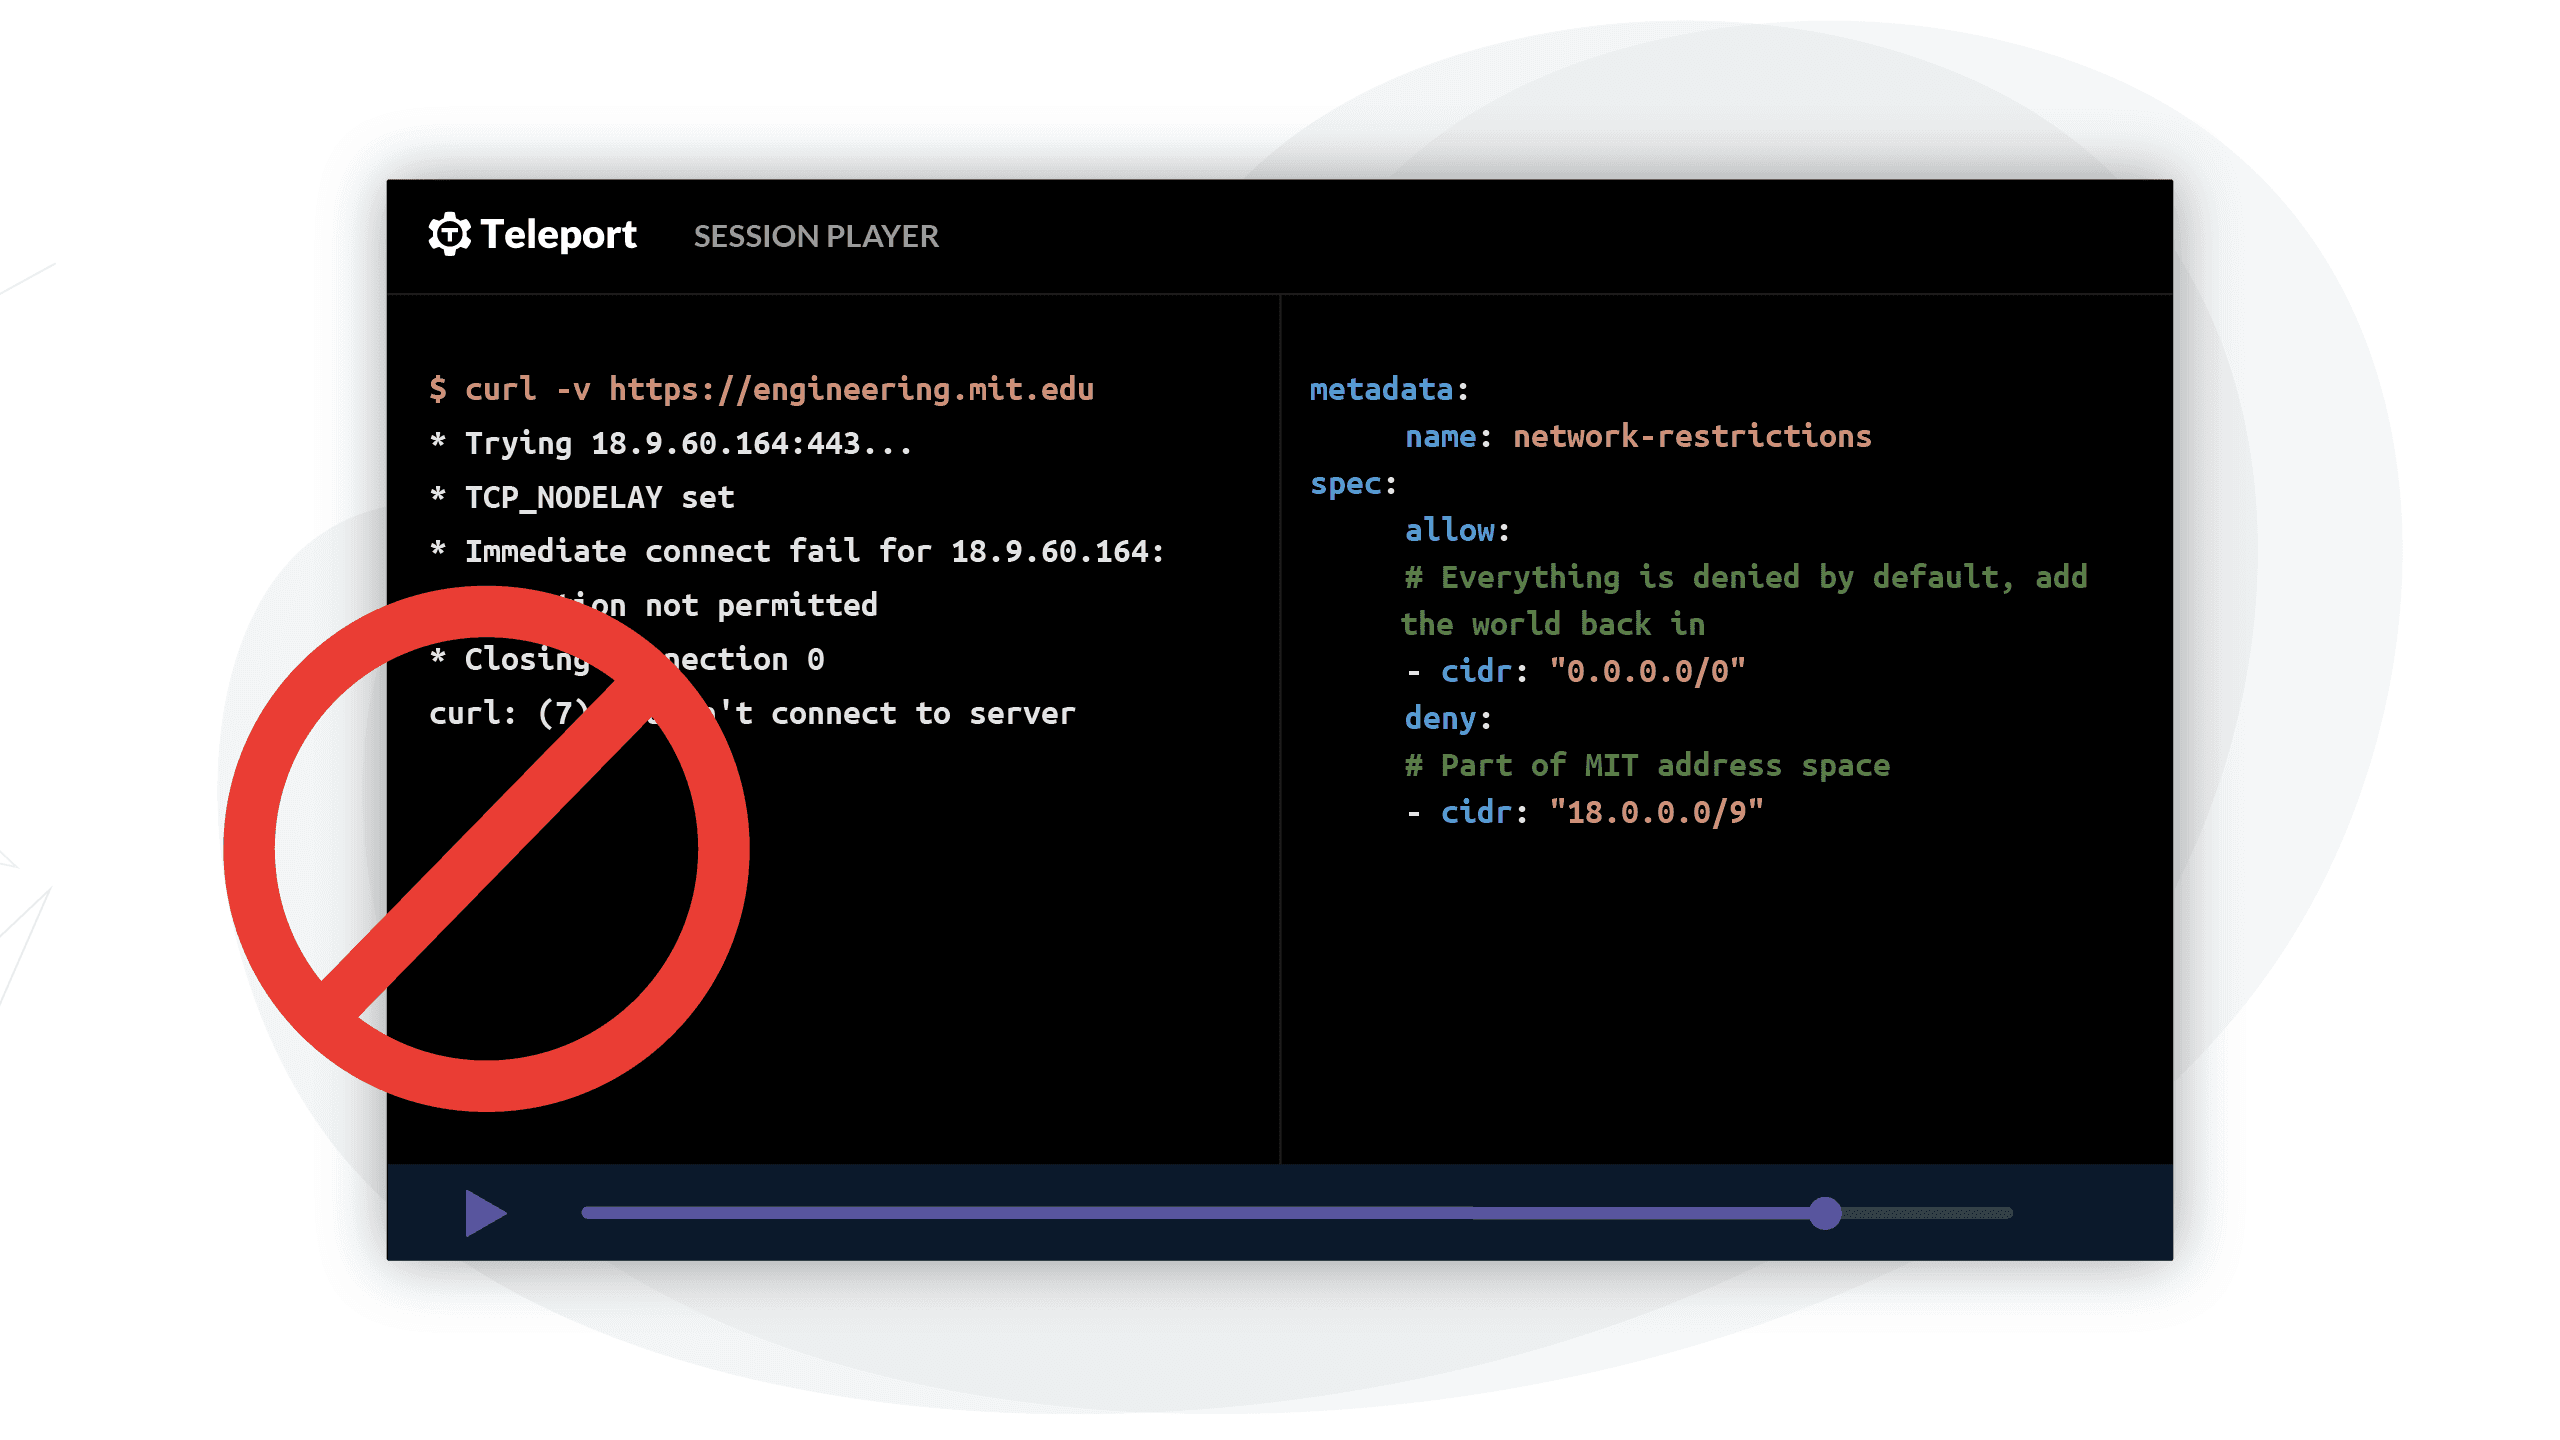This screenshot has height=1440, width=2560.
Task: Click the cidr value "18.0.0.0/9"
Action: pyautogui.click(x=1655, y=812)
